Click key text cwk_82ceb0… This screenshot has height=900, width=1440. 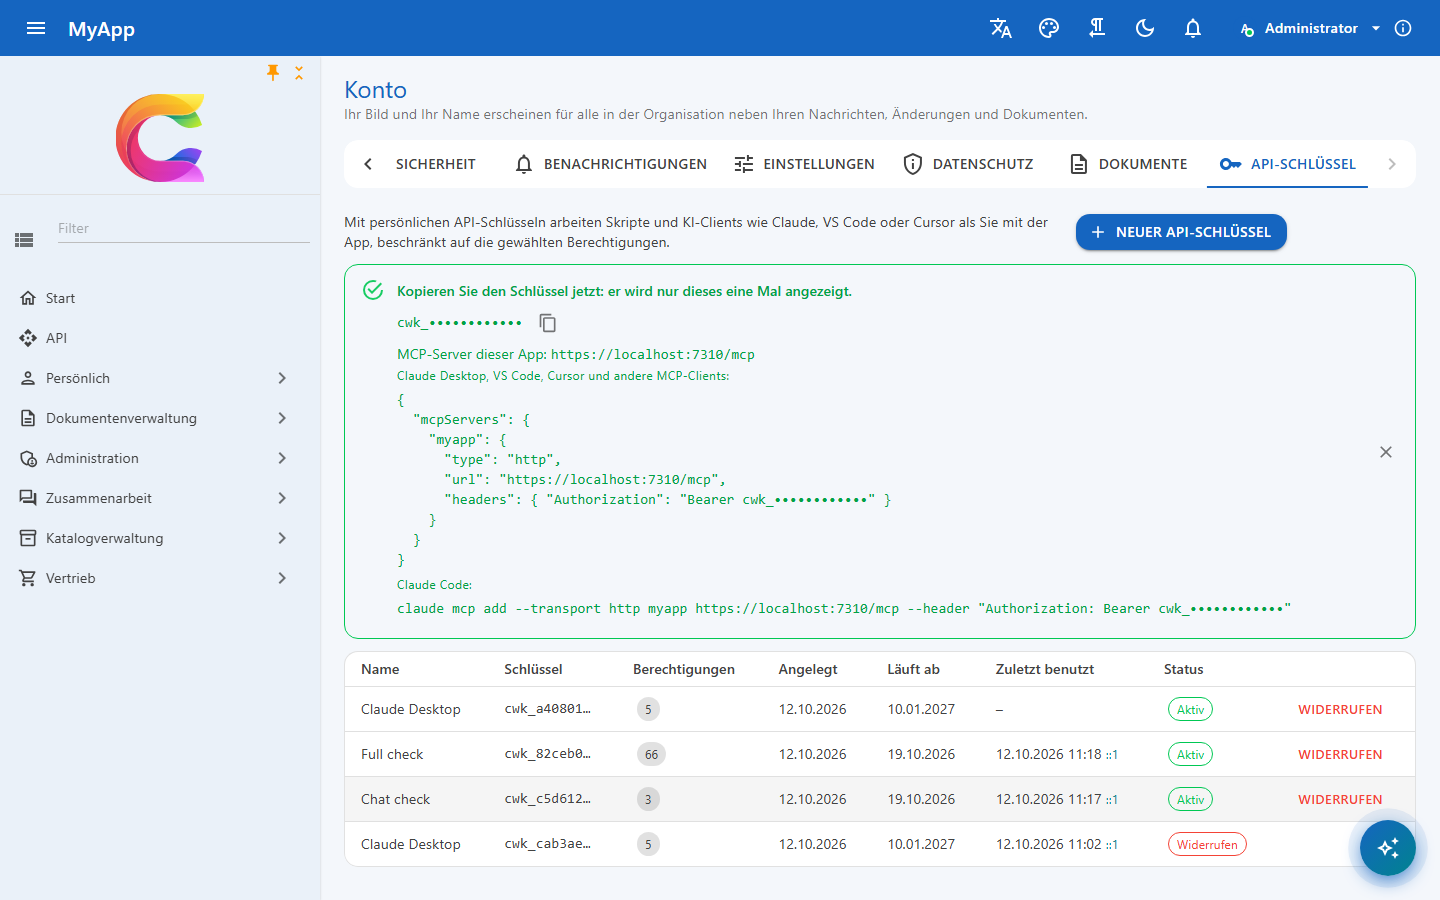pyautogui.click(x=547, y=754)
